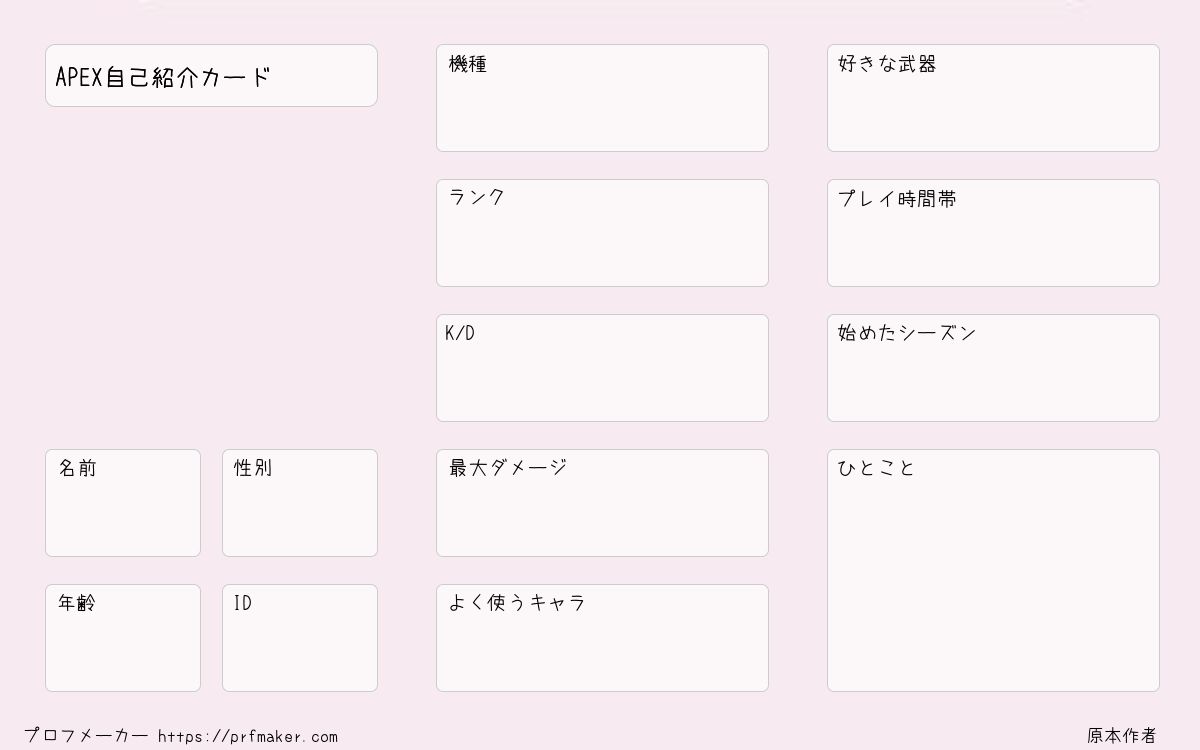1200x750 pixels.
Task: Select the ID field box
Action: coord(300,638)
